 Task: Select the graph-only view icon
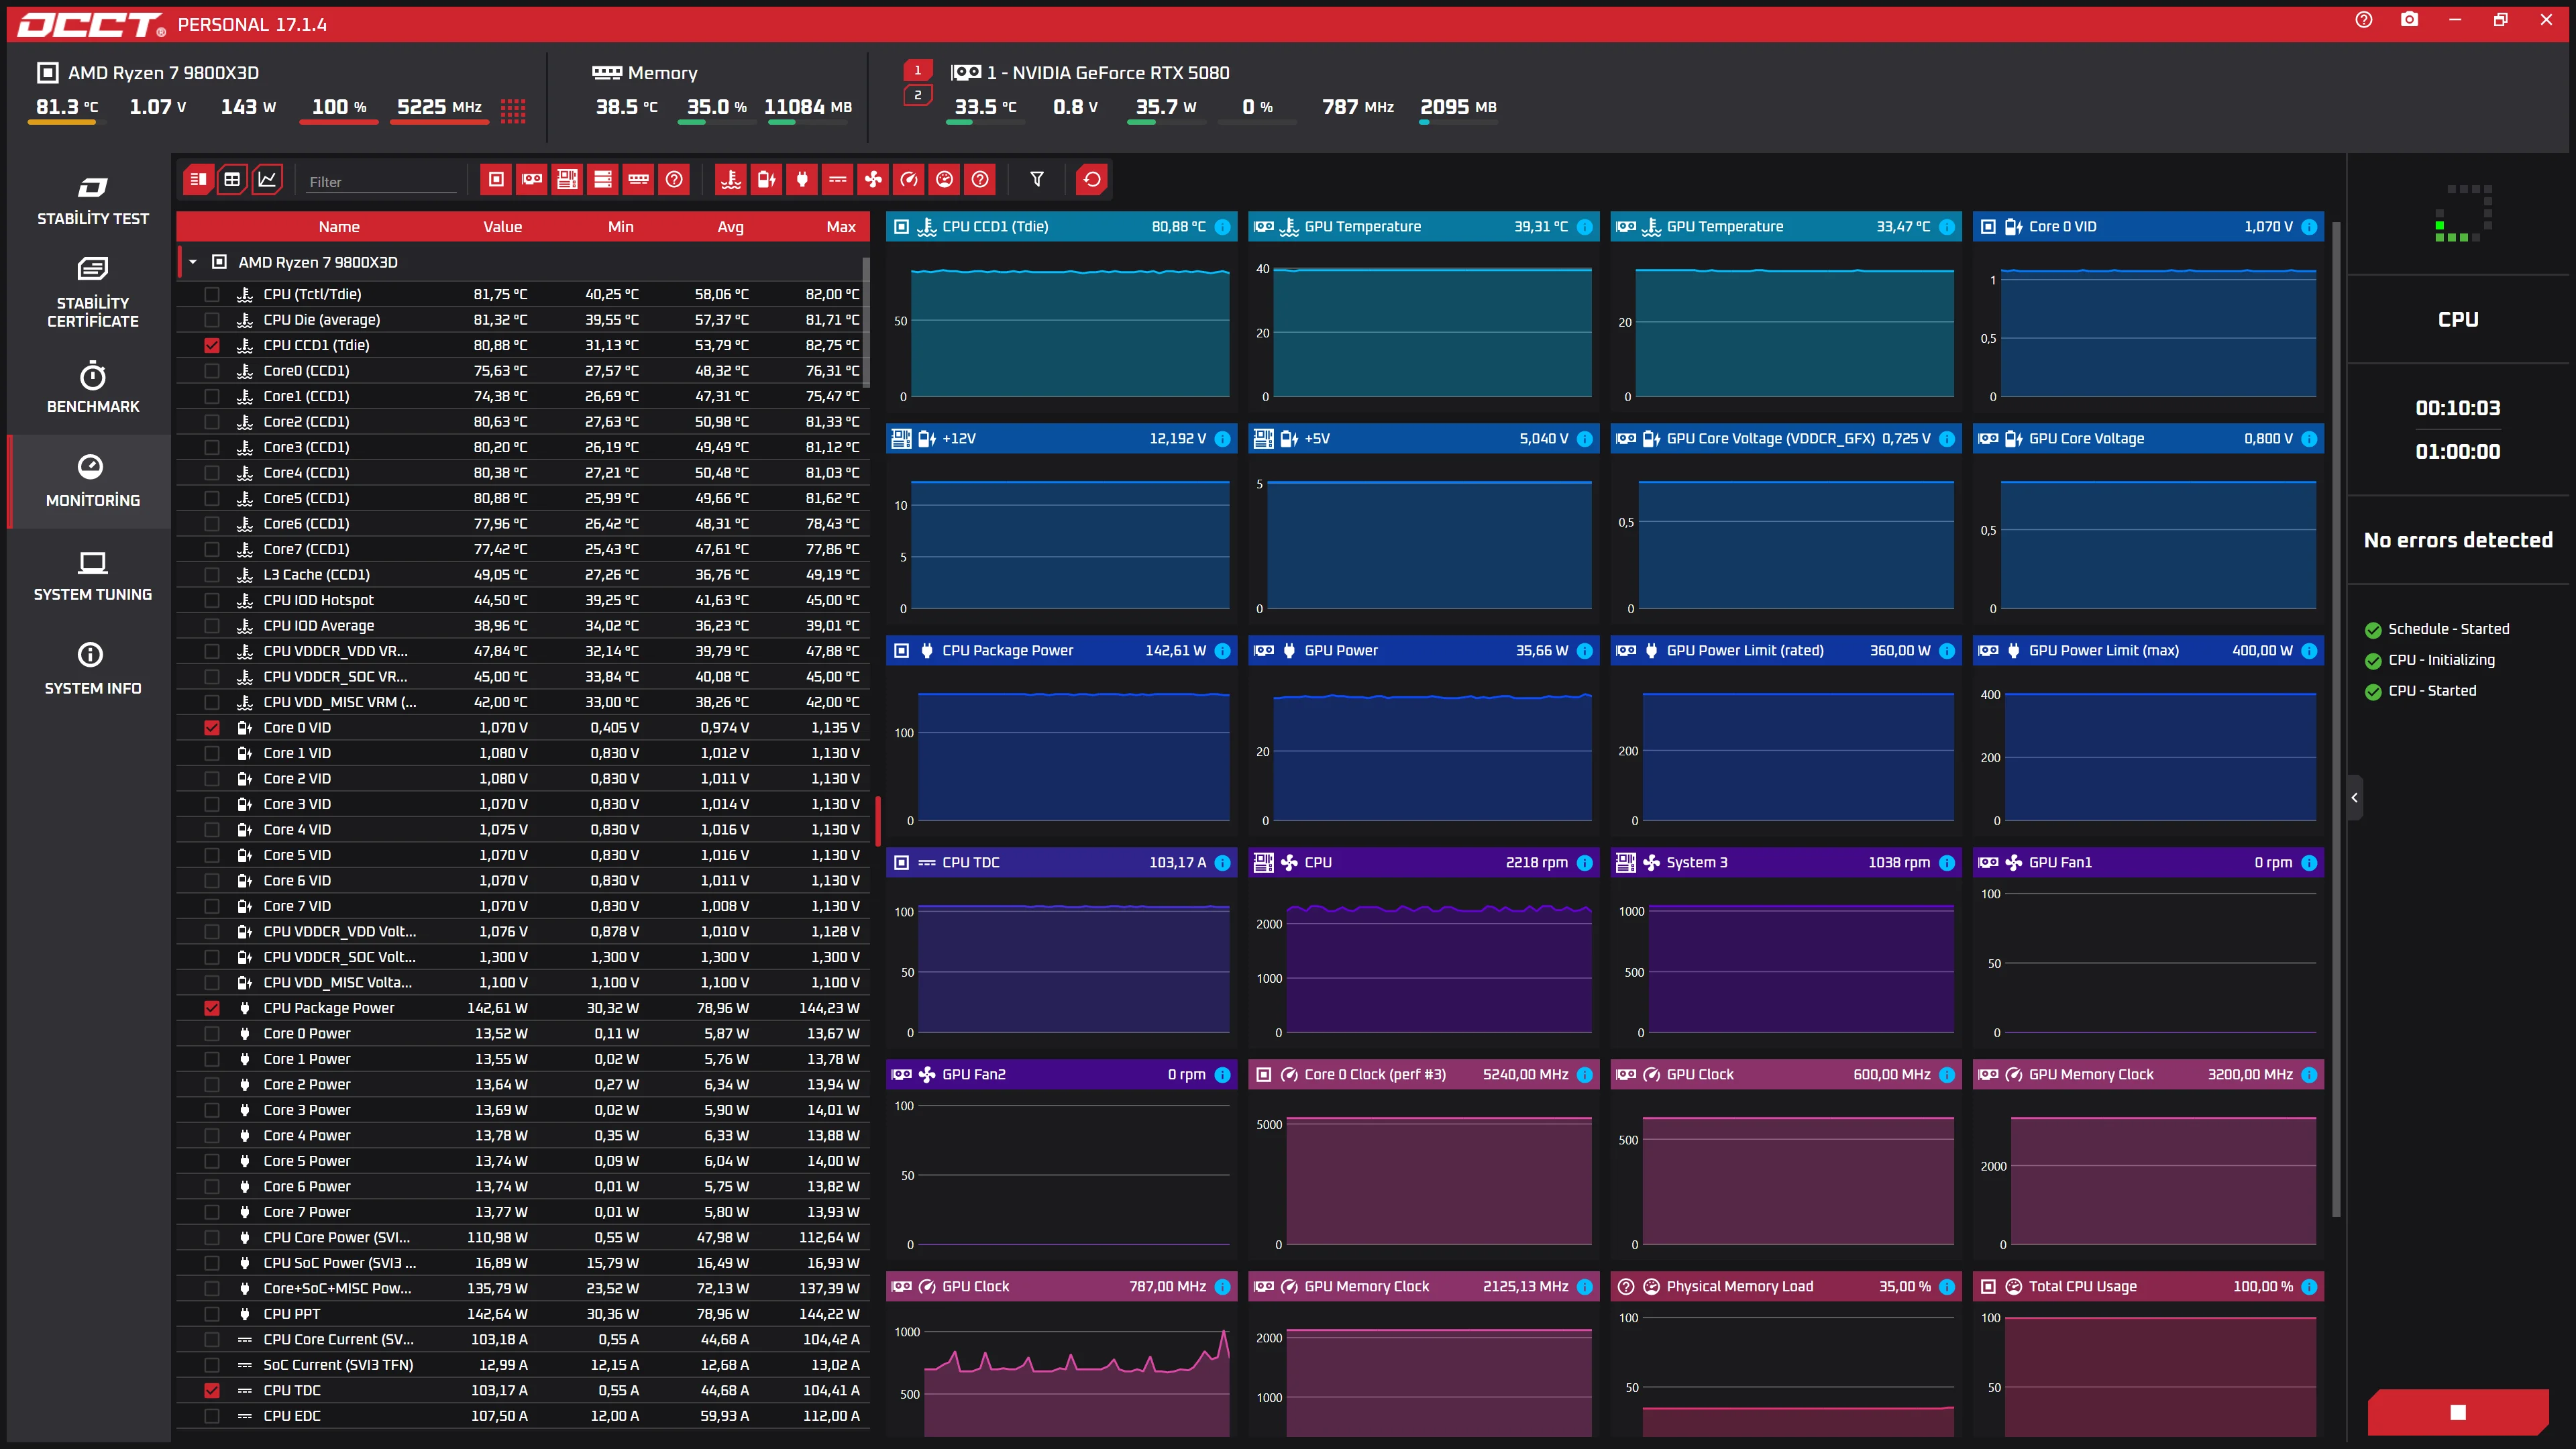pos(267,180)
